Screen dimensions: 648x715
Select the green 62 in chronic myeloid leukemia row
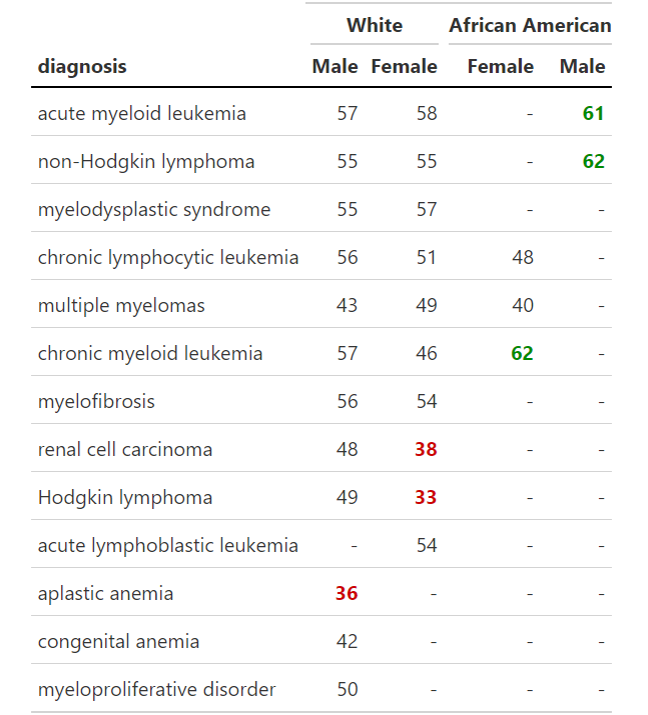[x=522, y=353]
